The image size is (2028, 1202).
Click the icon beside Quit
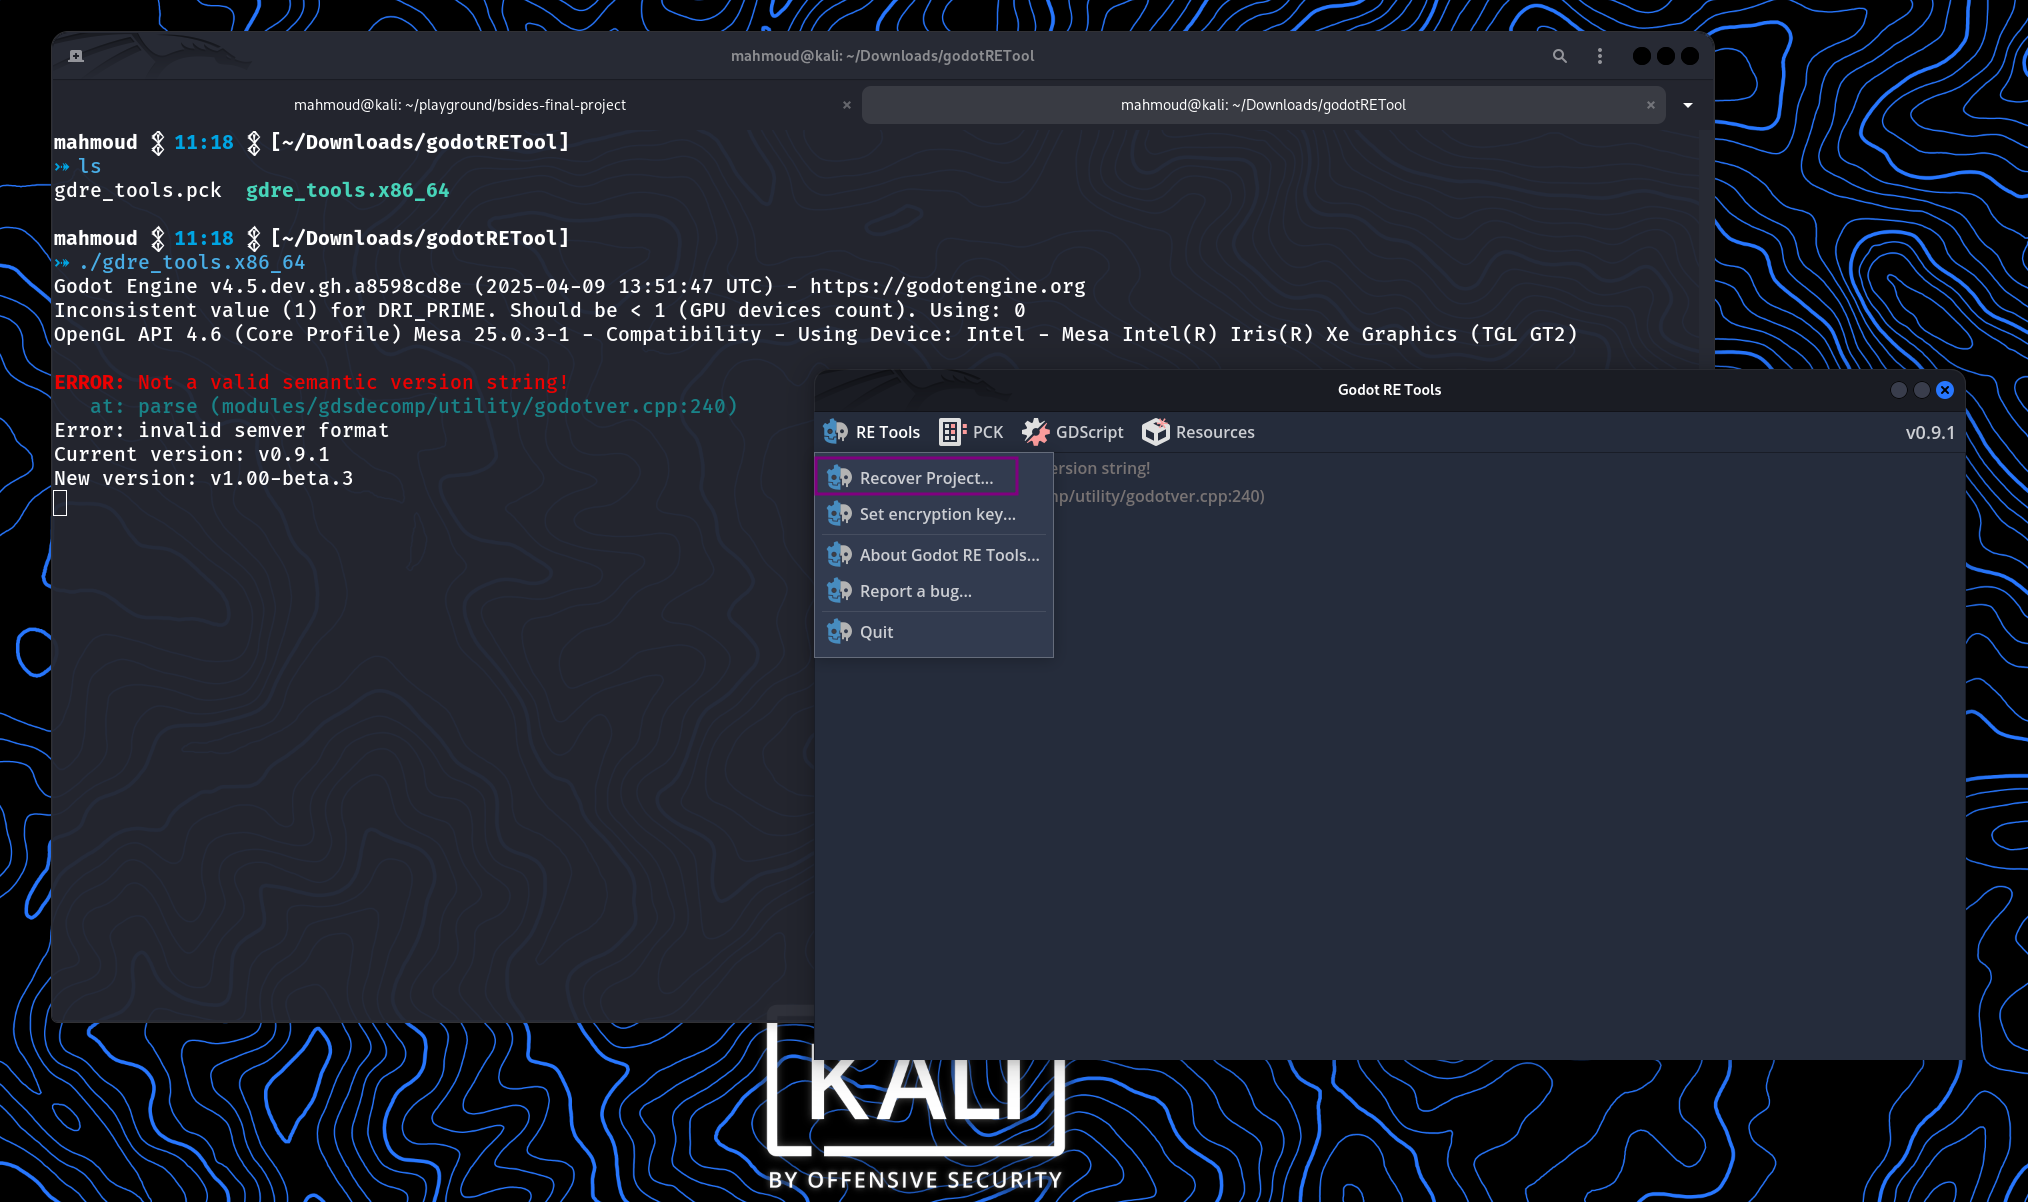pyautogui.click(x=839, y=632)
